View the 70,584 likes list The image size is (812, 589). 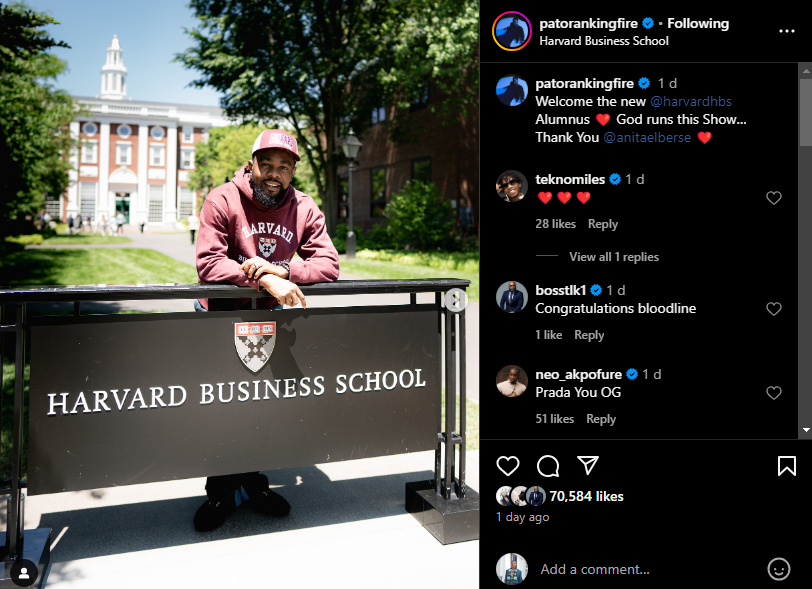[x=586, y=496]
